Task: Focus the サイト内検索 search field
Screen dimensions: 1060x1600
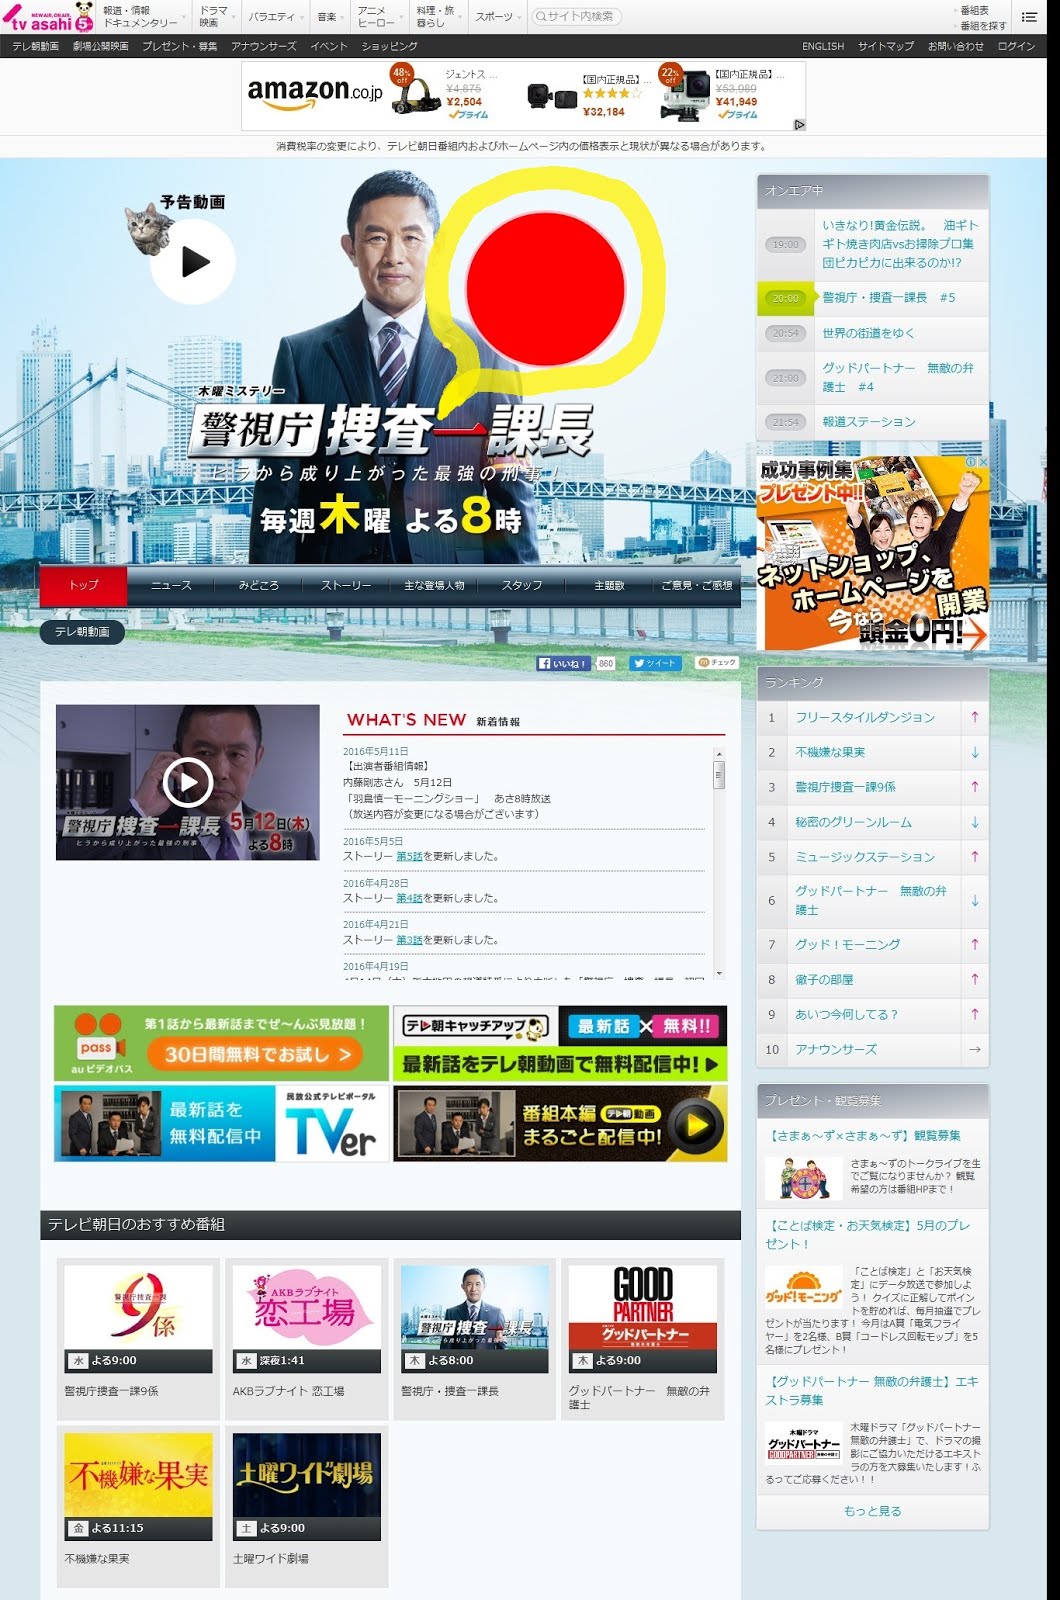Action: pos(577,16)
